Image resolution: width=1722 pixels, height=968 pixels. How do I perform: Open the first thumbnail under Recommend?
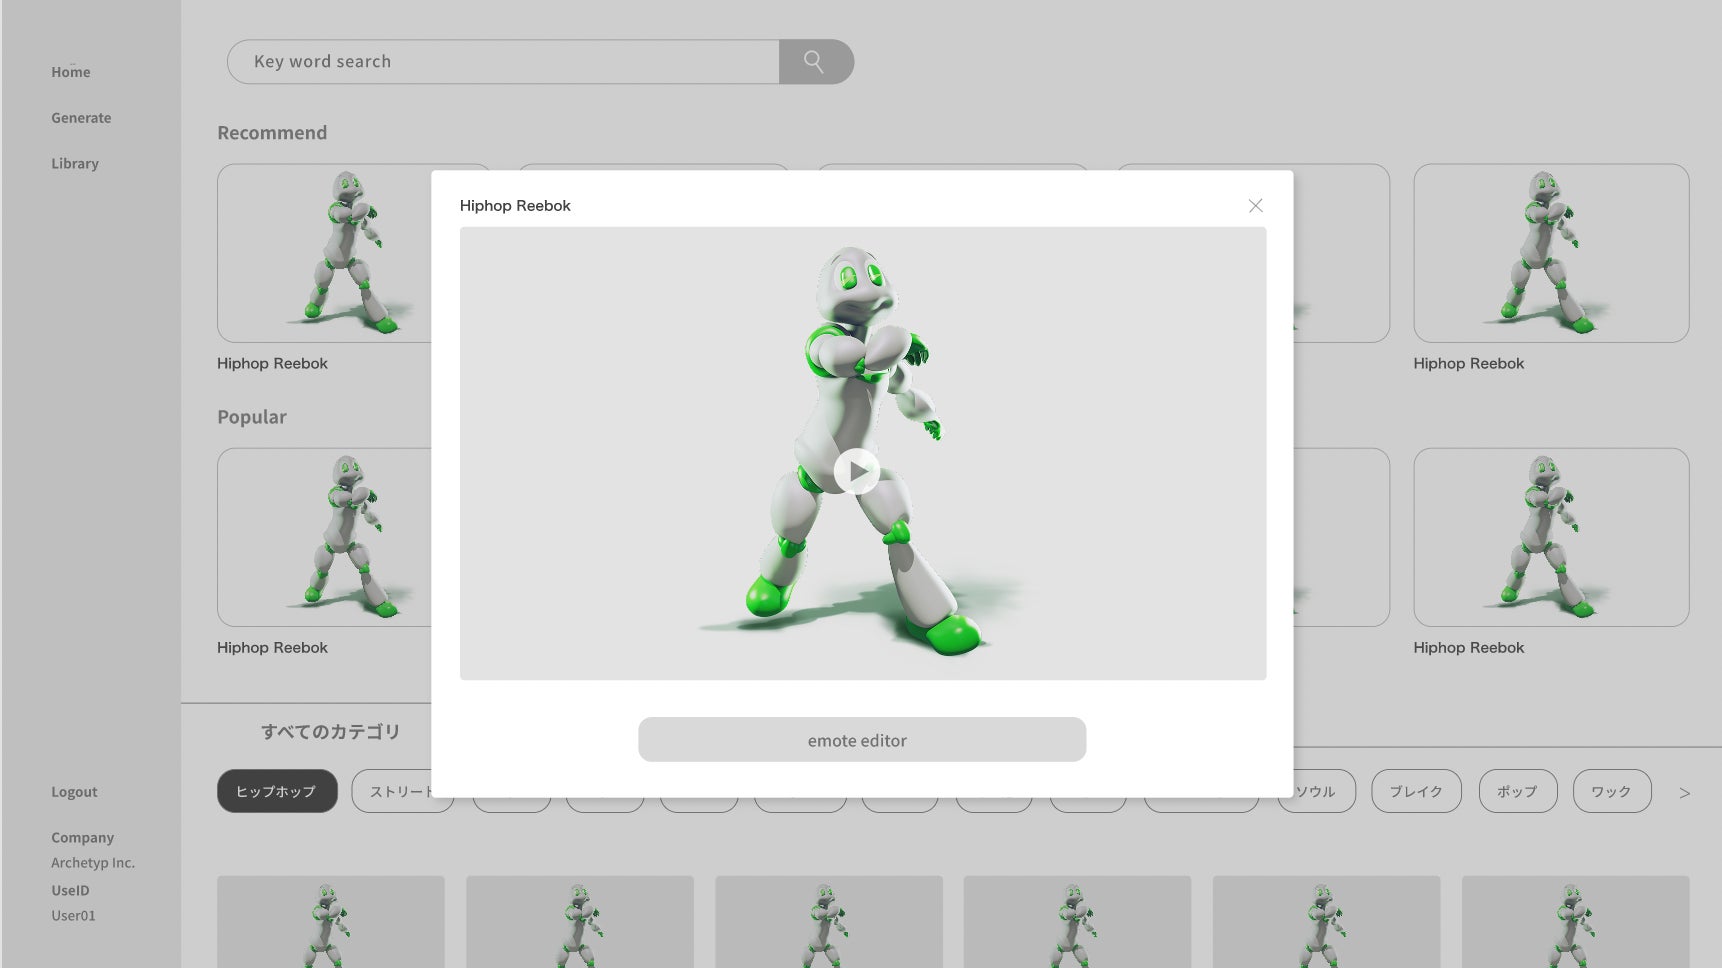point(325,253)
